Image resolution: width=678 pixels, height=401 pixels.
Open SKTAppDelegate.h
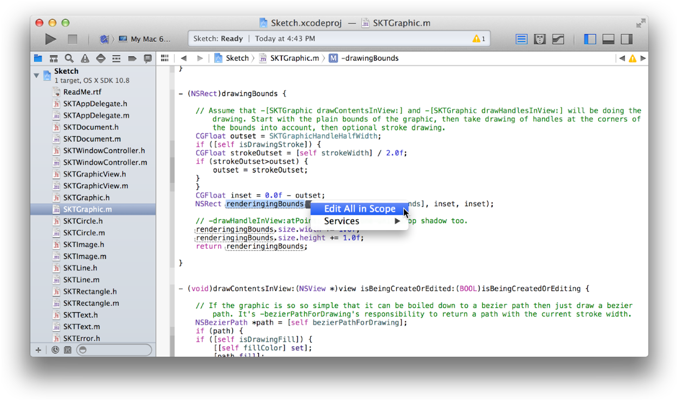(x=93, y=103)
